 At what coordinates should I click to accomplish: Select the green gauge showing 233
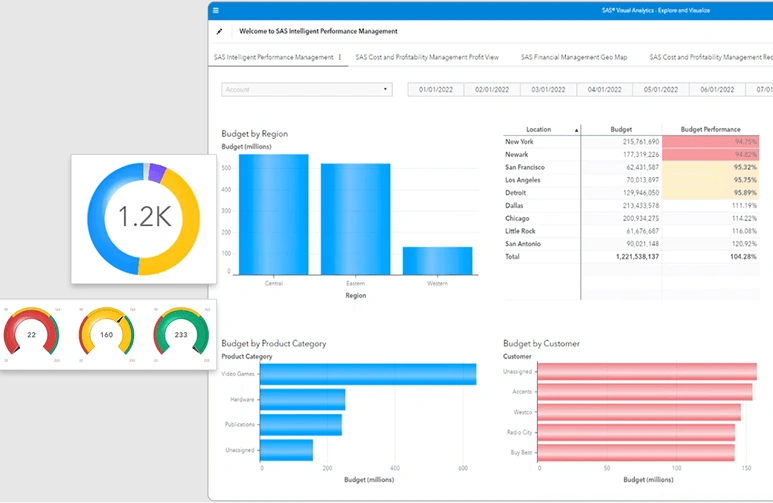[x=181, y=332]
